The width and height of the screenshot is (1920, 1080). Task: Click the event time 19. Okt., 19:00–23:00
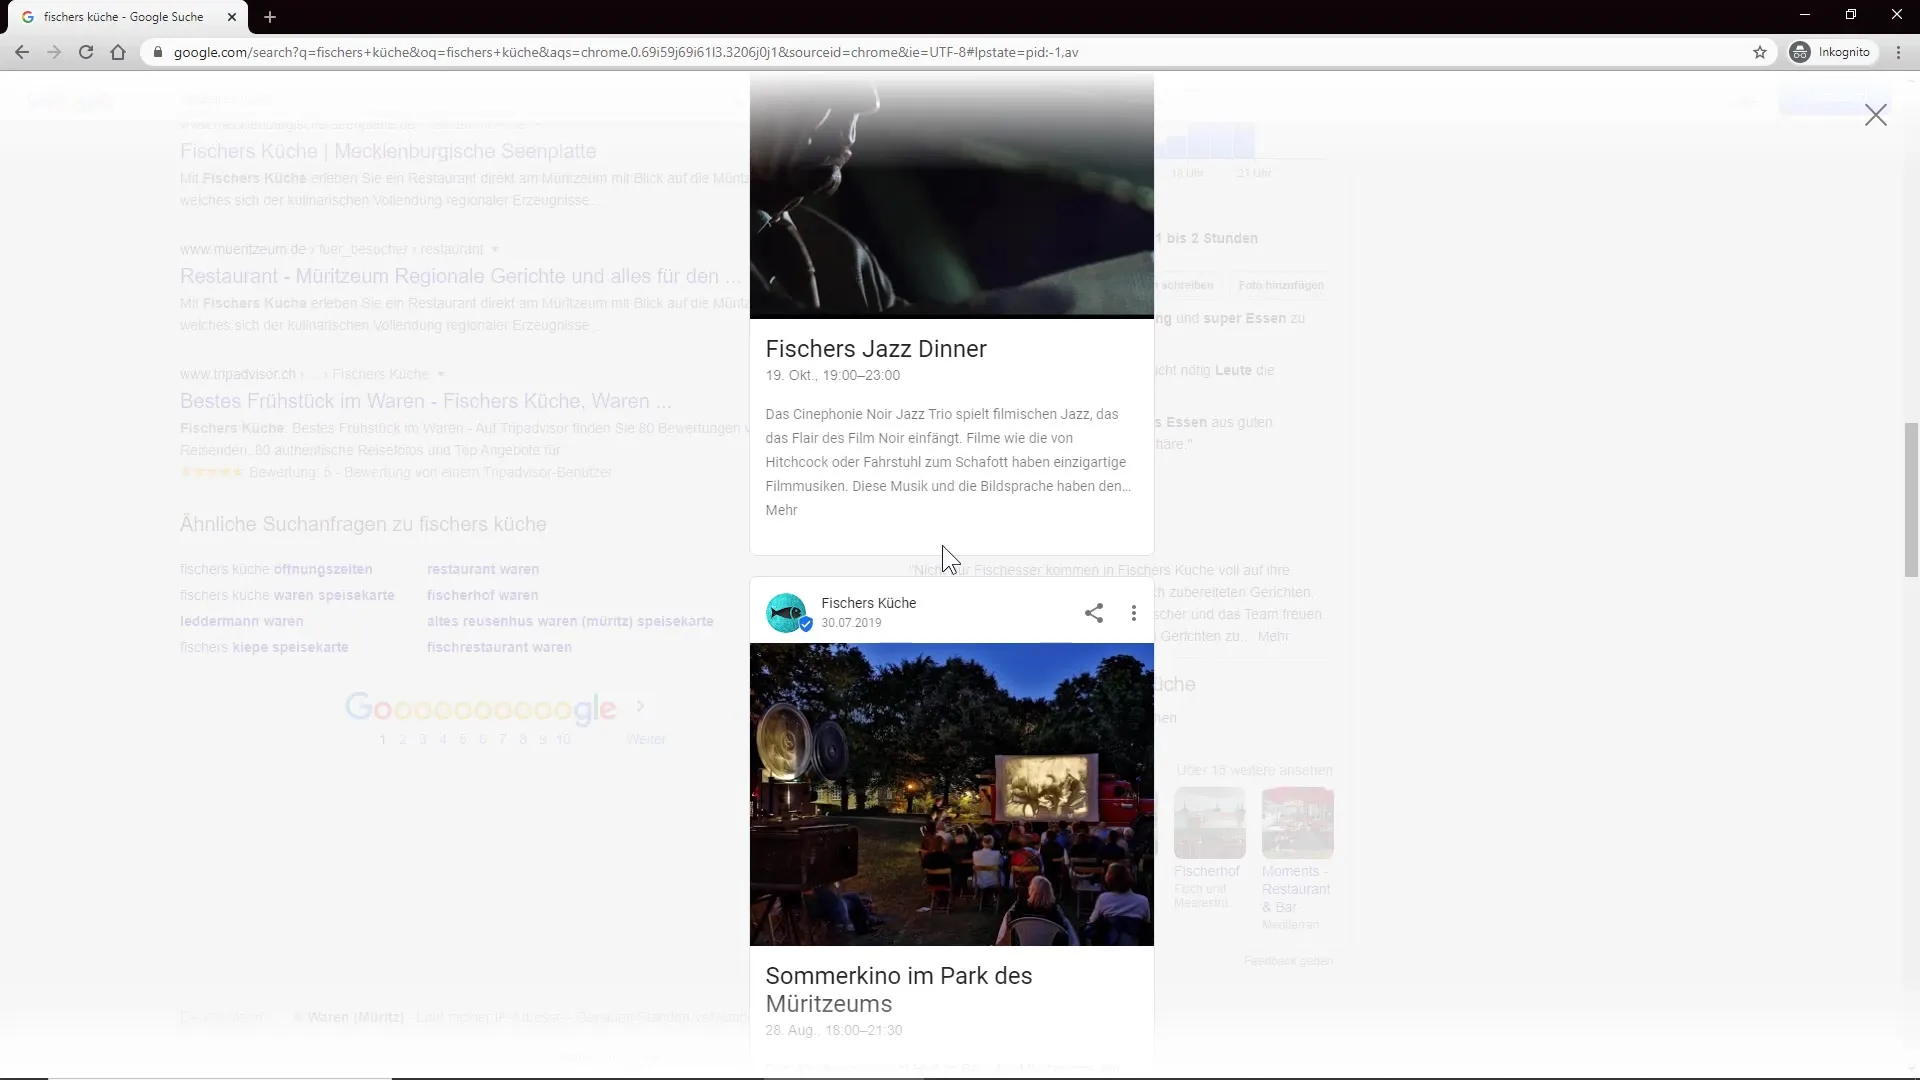point(832,375)
